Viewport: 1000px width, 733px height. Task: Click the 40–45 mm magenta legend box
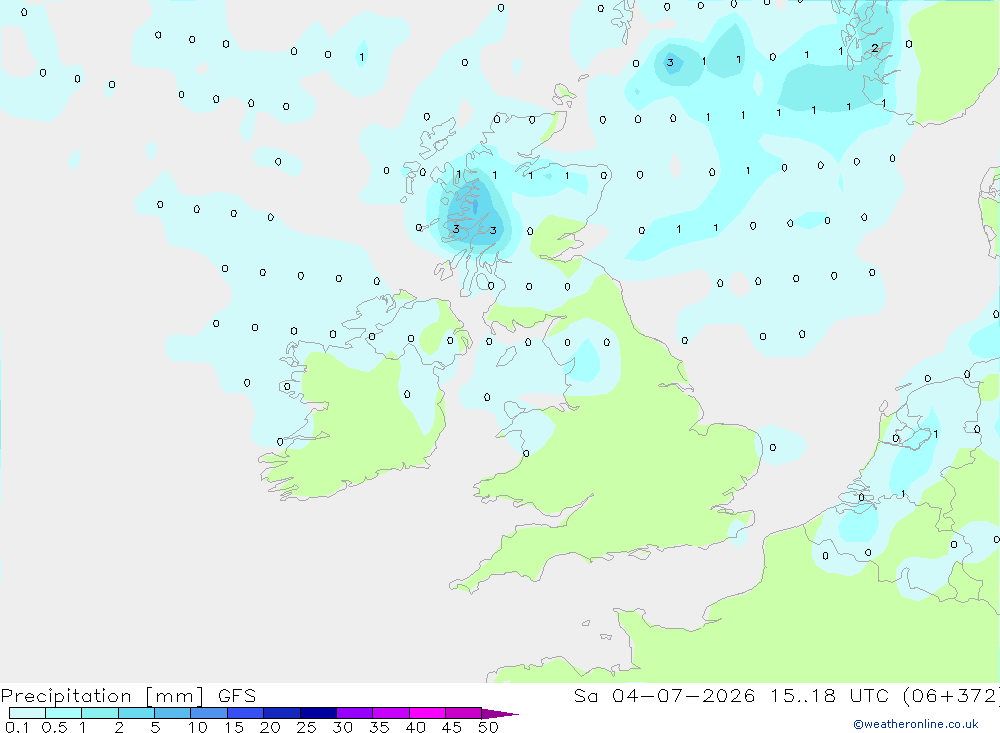[427, 713]
